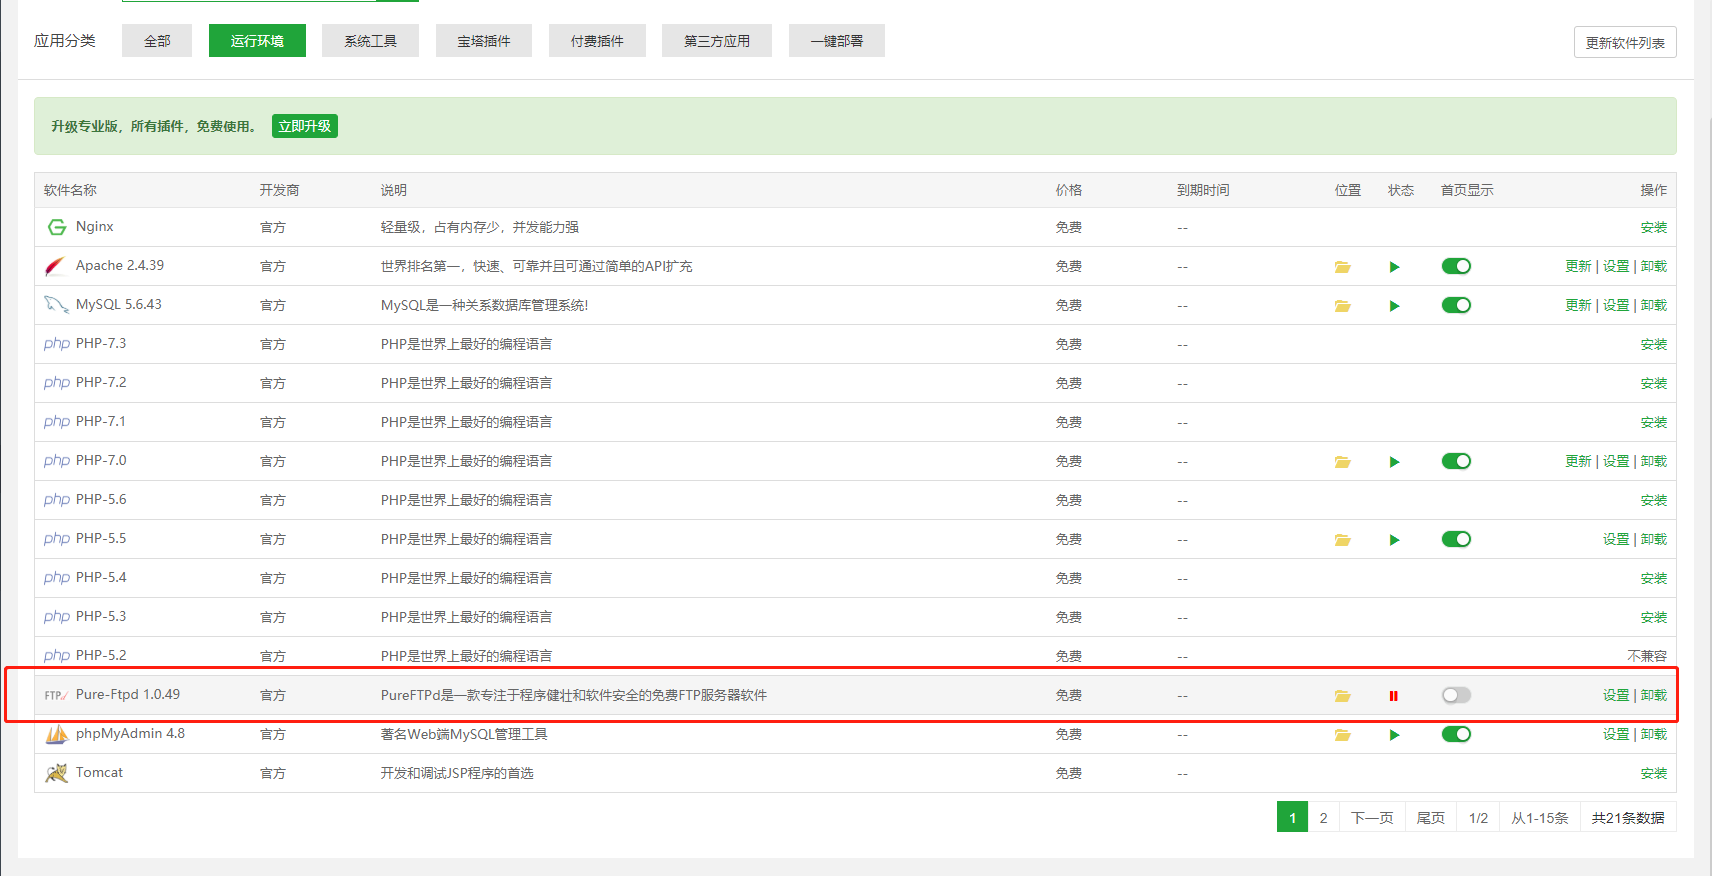This screenshot has height=876, width=1712.
Task: Click the 不兼容 label in PHP-5.2 row
Action: (1647, 656)
